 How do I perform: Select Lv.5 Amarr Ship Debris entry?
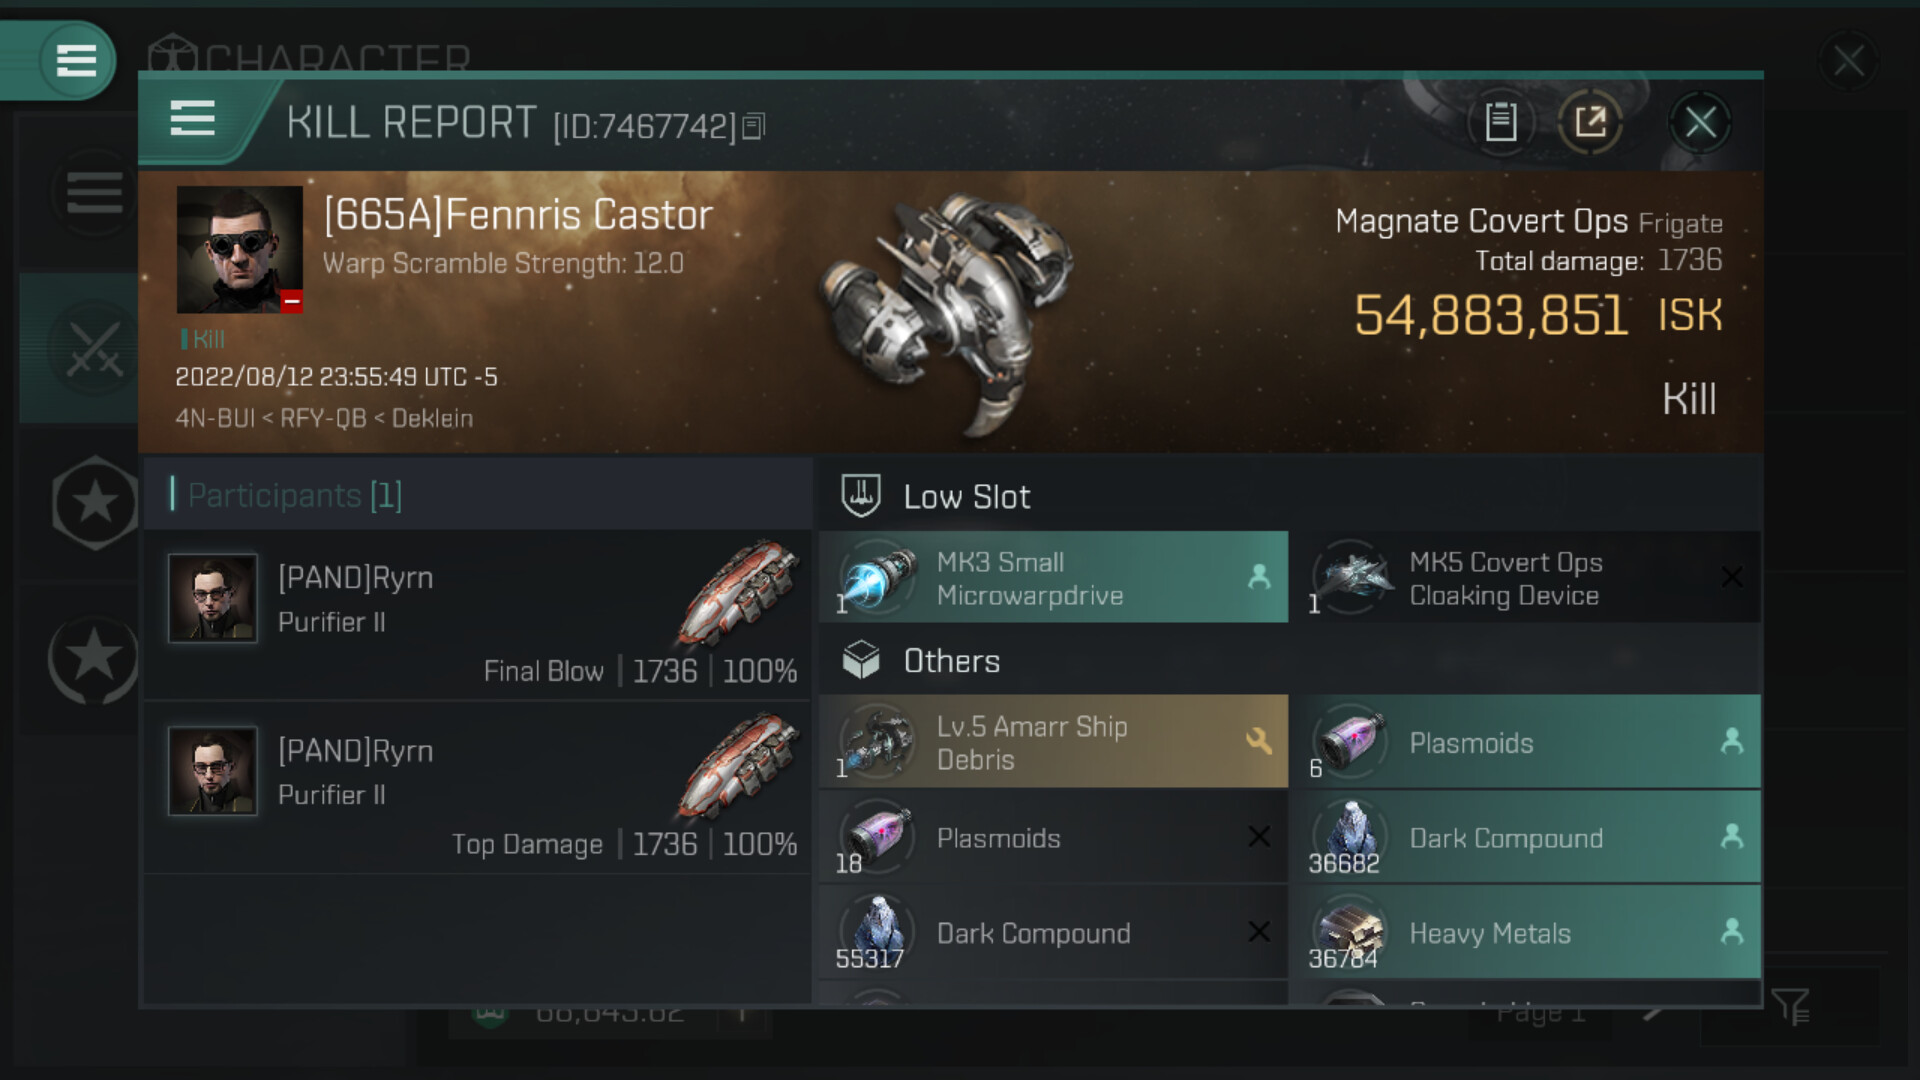click(x=1053, y=742)
